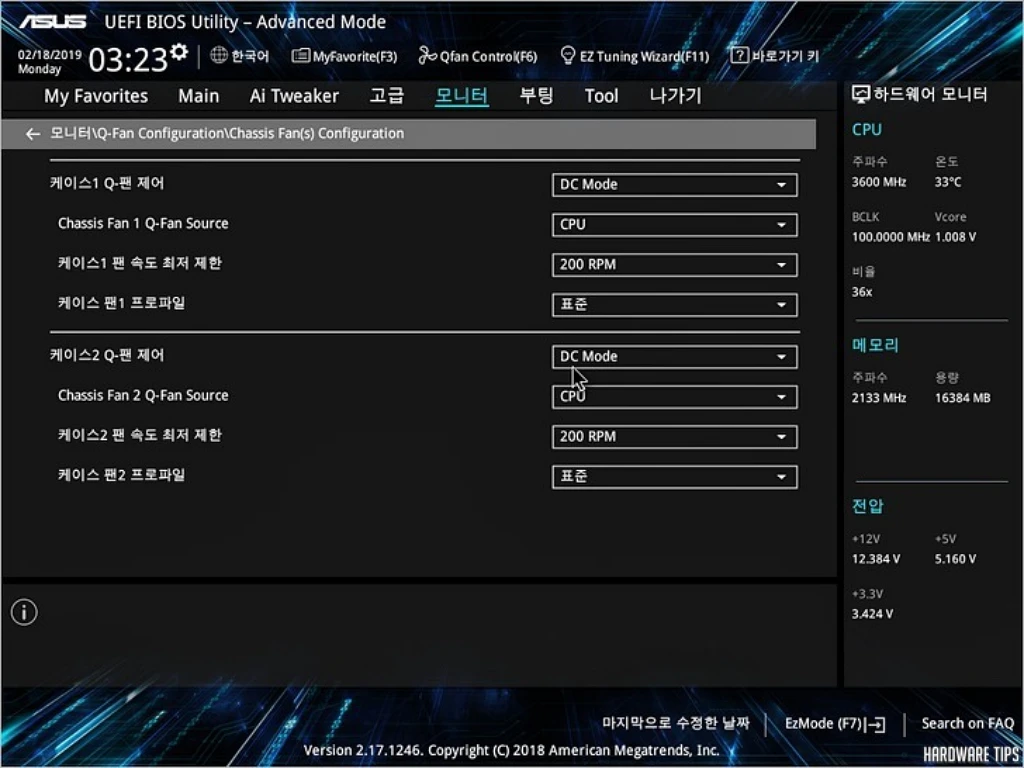Click the ASUS logo

click(52, 22)
